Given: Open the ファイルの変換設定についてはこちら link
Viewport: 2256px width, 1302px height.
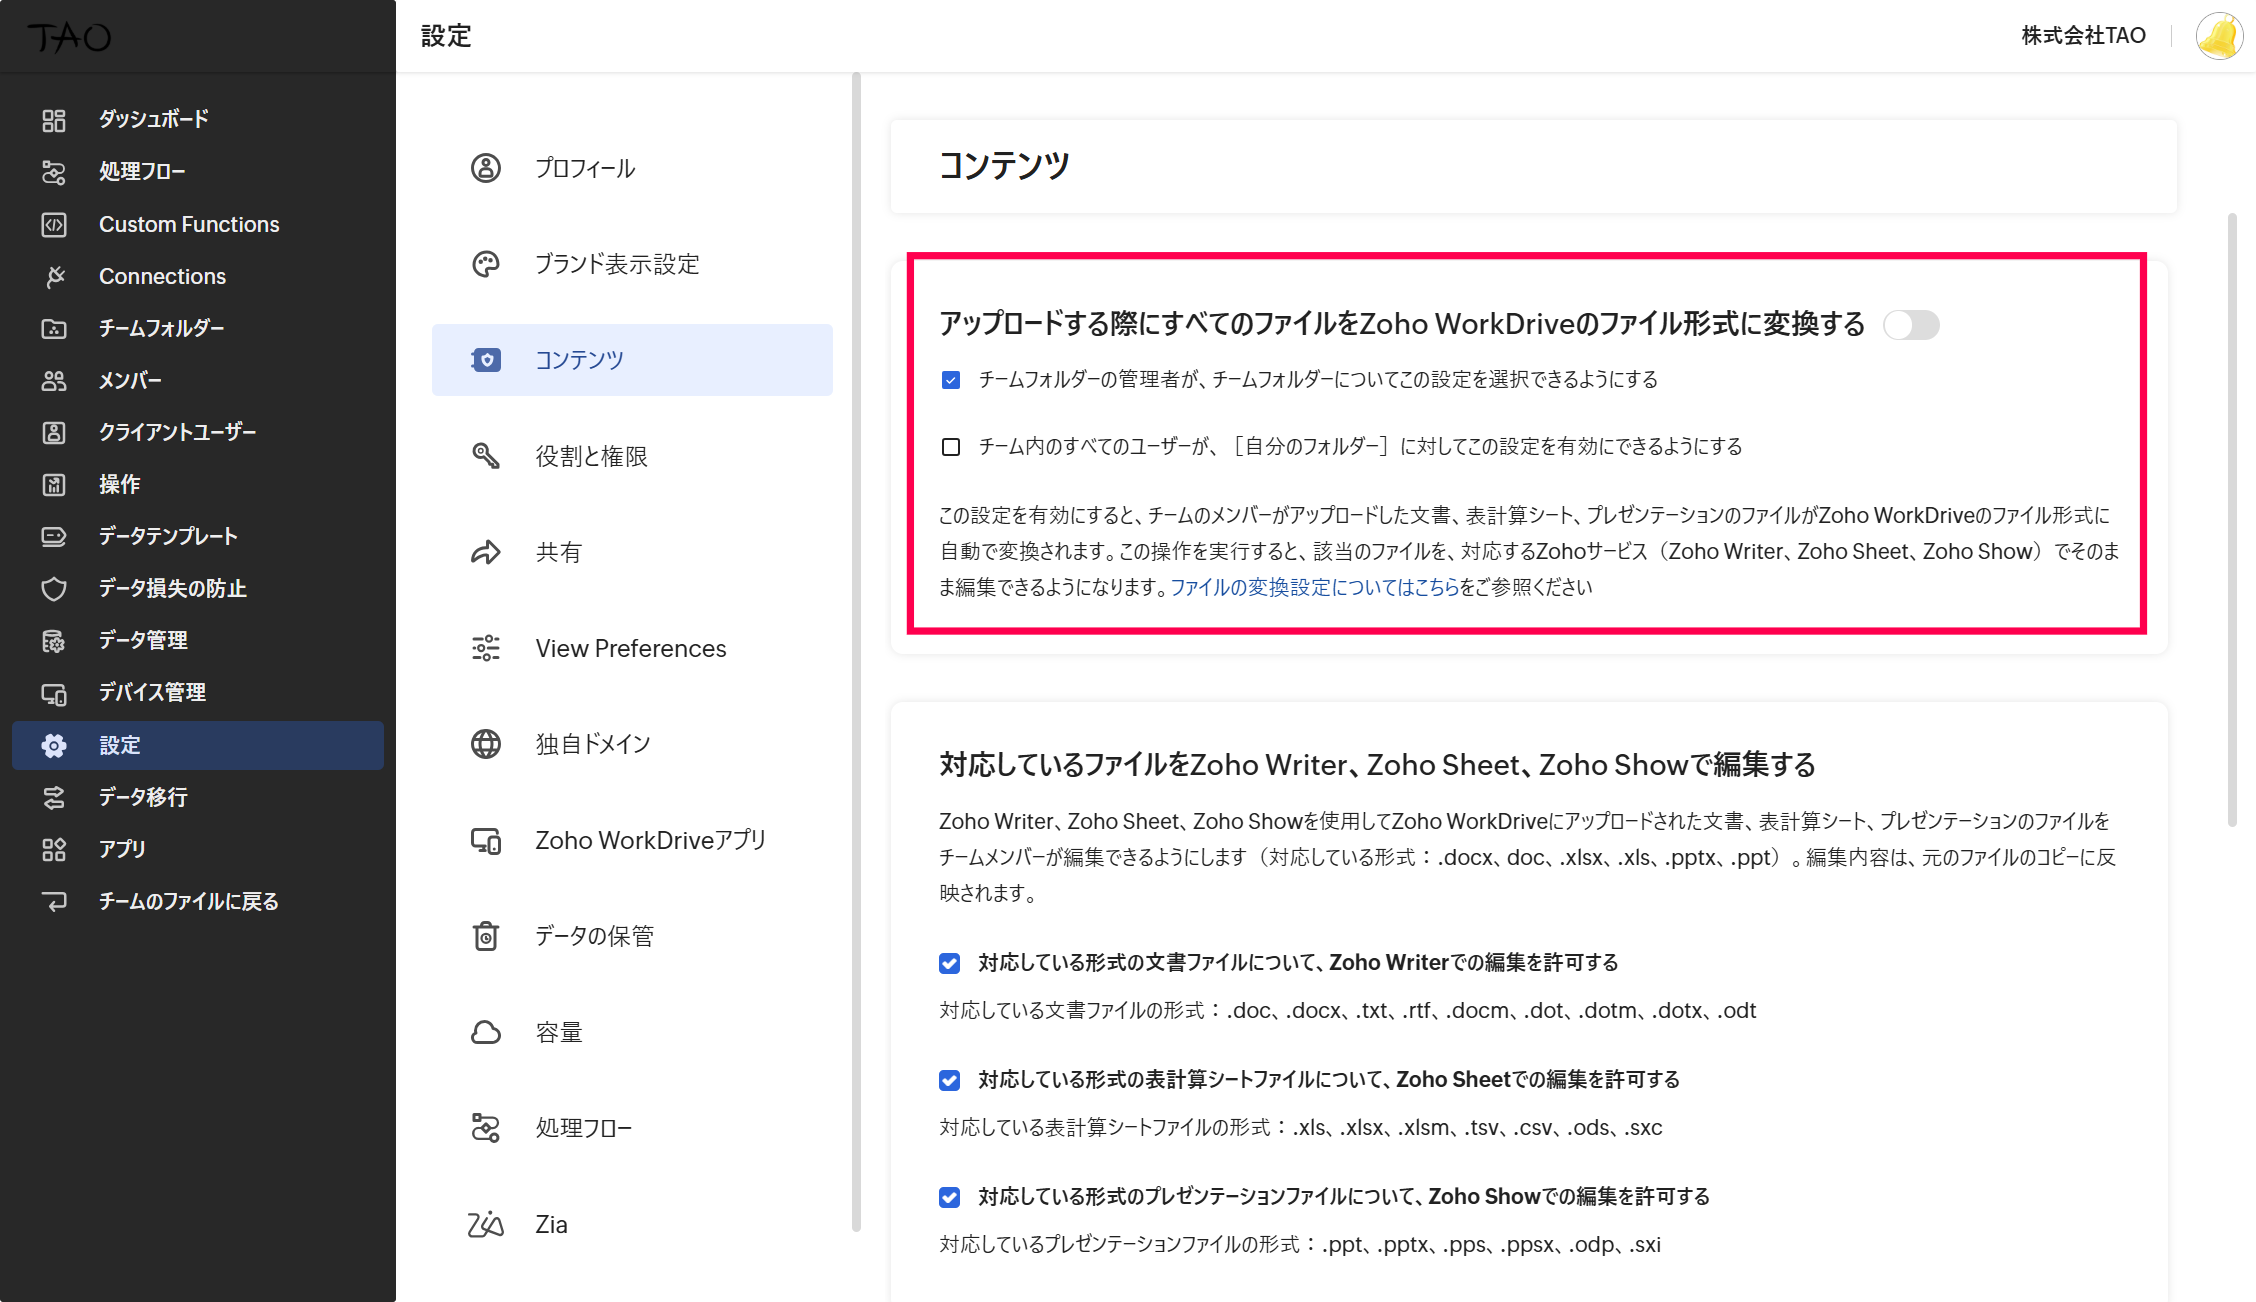Looking at the screenshot, I should (1314, 588).
